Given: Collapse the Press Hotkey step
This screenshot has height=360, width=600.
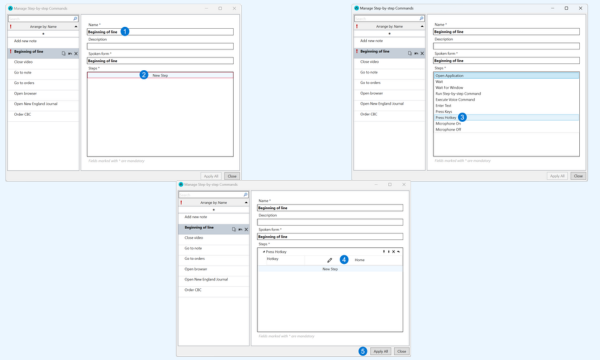Looking at the screenshot, I should tap(264, 252).
